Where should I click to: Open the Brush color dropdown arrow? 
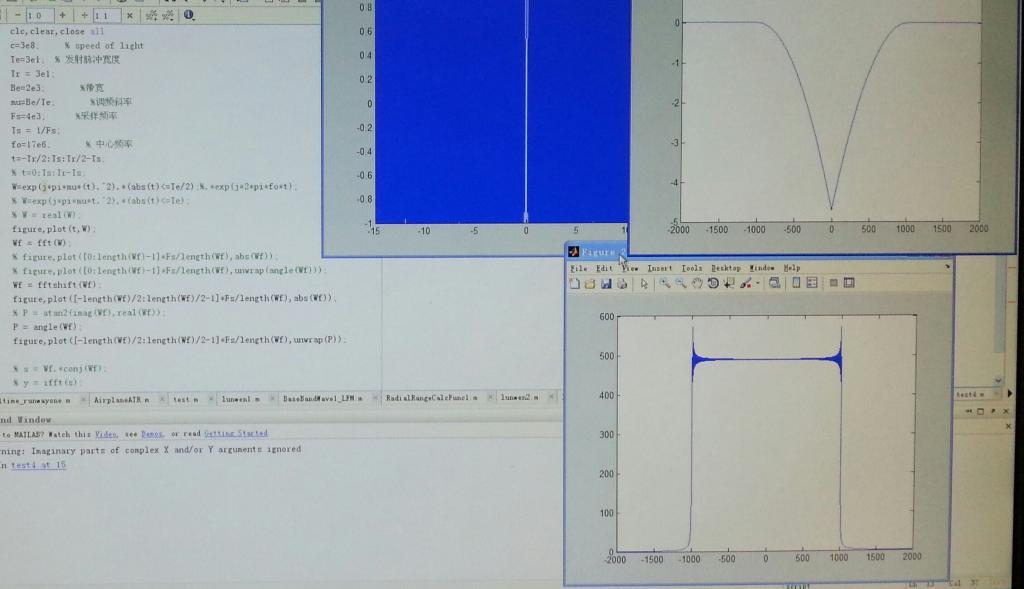[x=758, y=283]
